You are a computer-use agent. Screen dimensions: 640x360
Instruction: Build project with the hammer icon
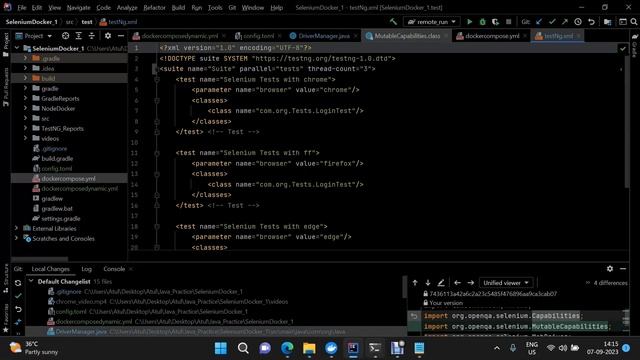point(393,22)
